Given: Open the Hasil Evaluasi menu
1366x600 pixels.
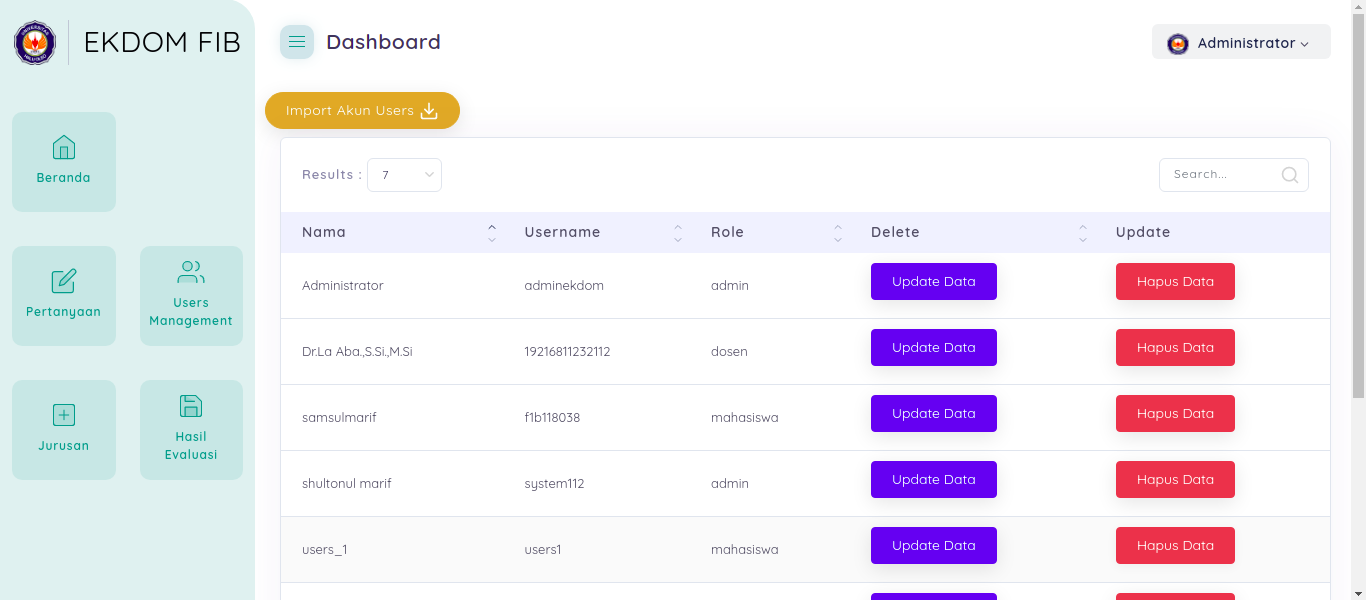Looking at the screenshot, I should (x=191, y=430).
